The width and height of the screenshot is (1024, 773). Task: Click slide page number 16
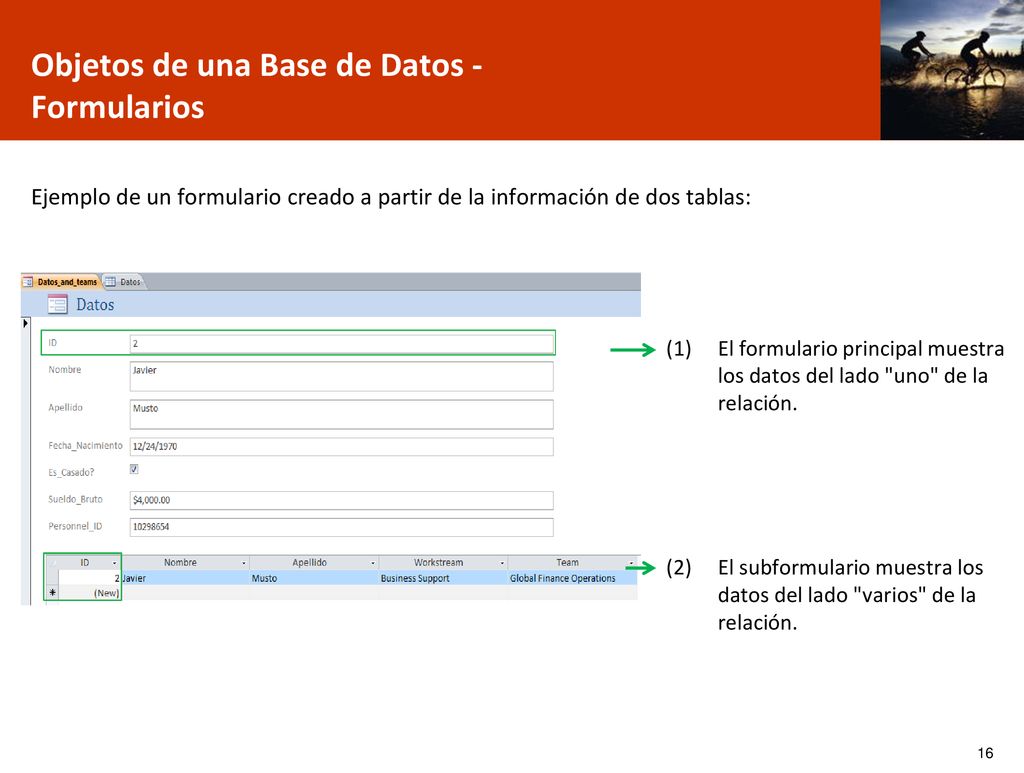(985, 753)
